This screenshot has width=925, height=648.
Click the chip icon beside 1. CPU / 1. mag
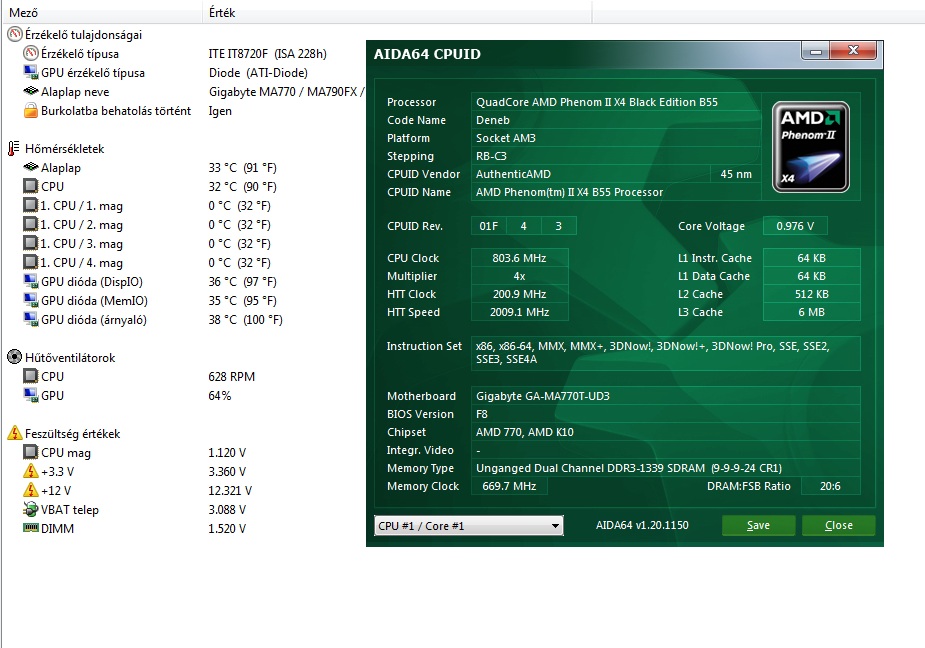(x=30, y=205)
